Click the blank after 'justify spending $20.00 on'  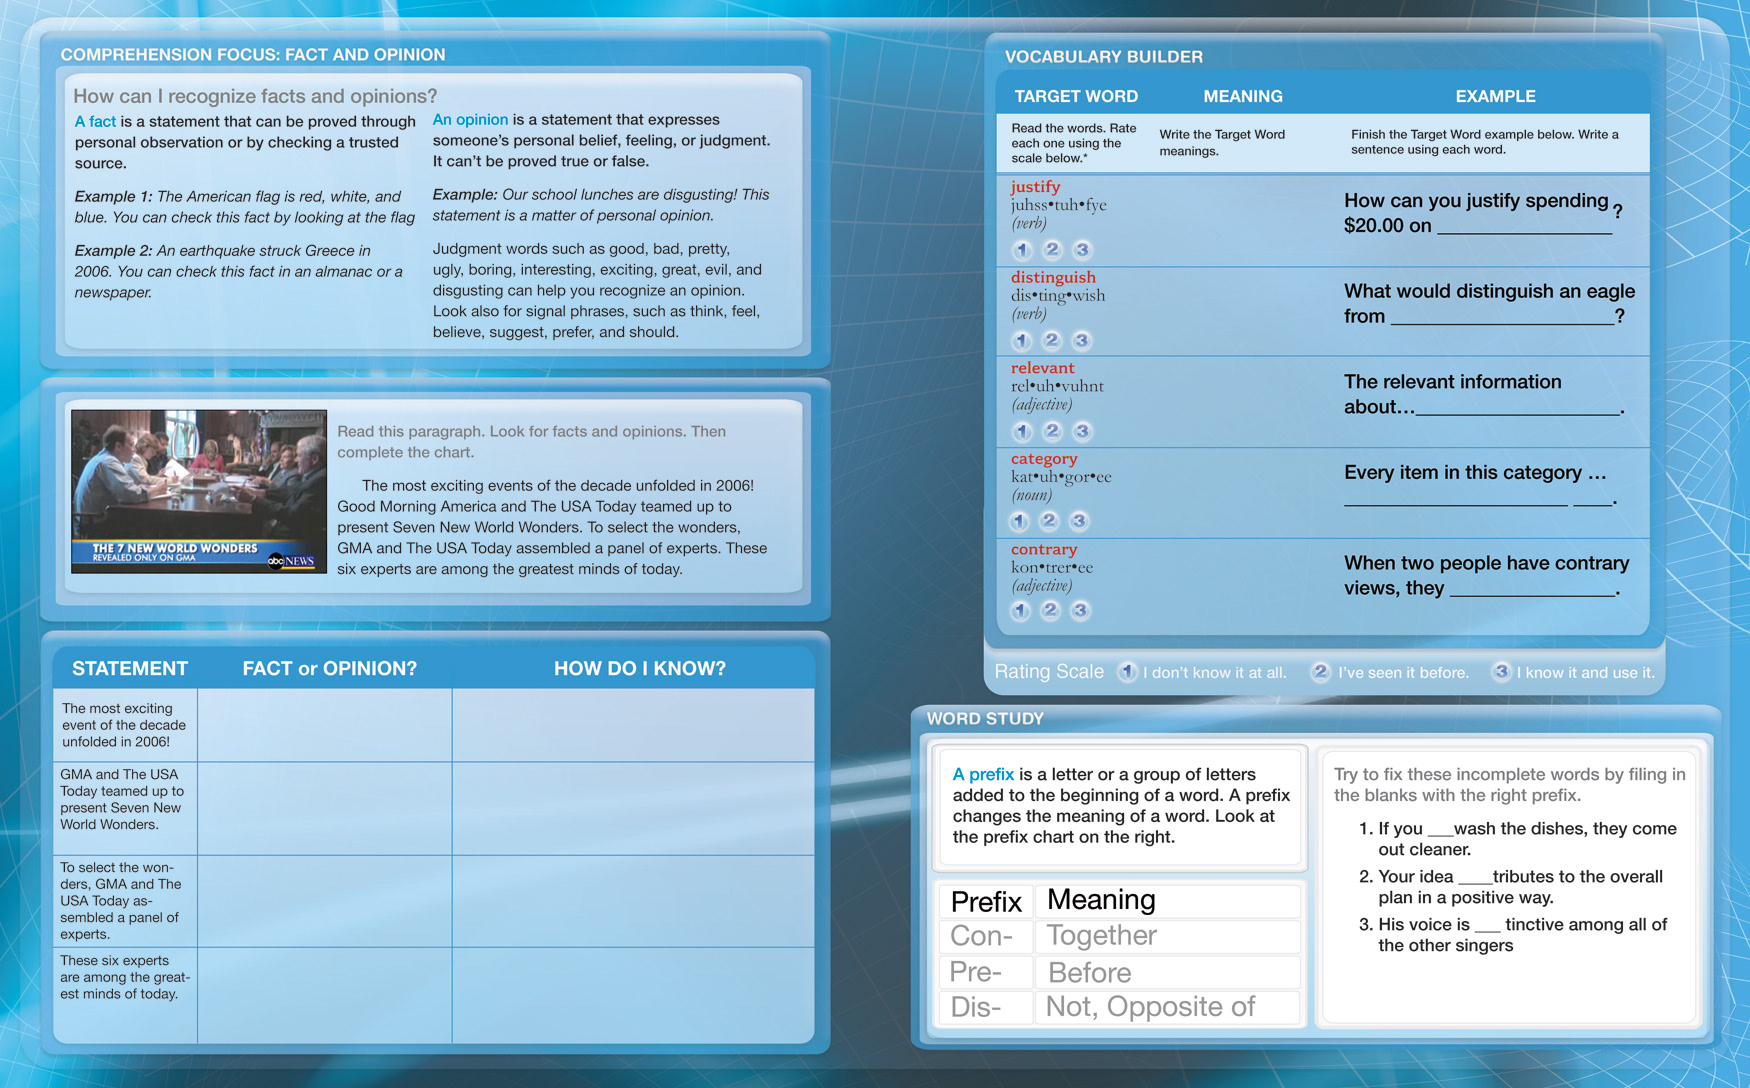[1524, 228]
